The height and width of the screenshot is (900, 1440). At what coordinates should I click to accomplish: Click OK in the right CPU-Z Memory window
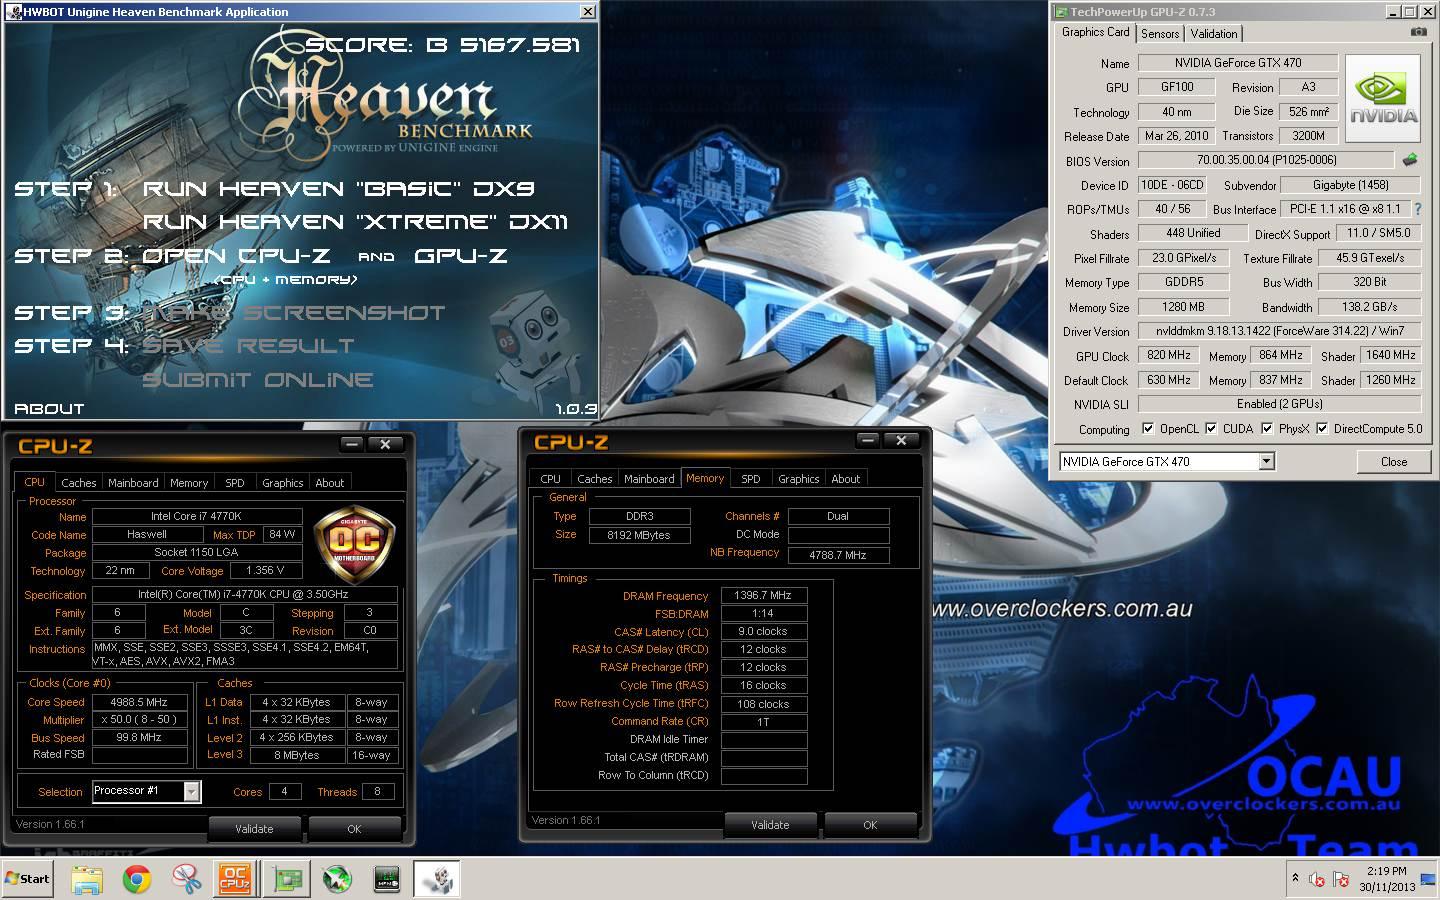click(x=870, y=824)
